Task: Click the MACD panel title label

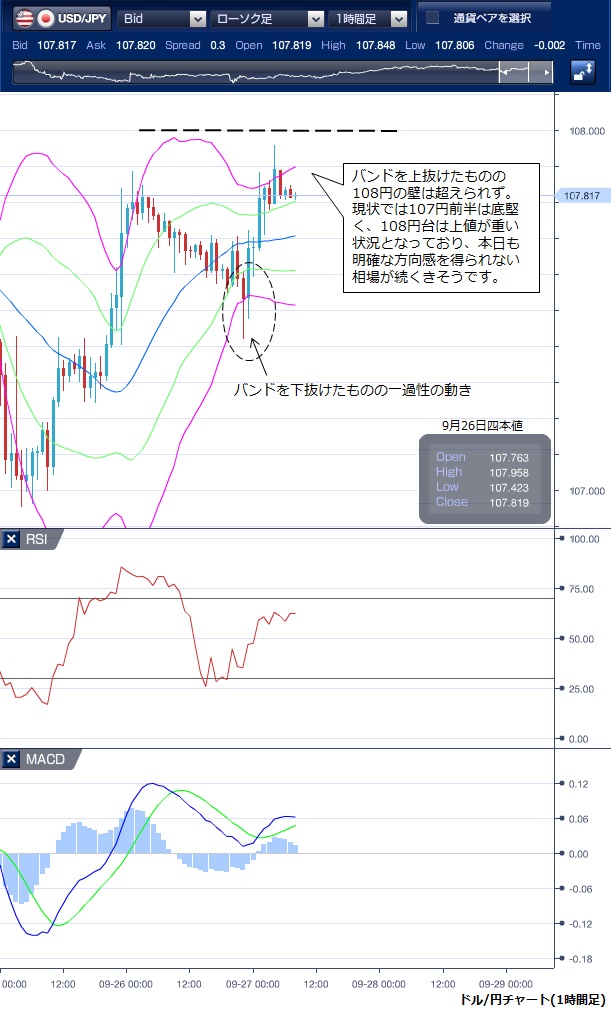Action: [45, 759]
